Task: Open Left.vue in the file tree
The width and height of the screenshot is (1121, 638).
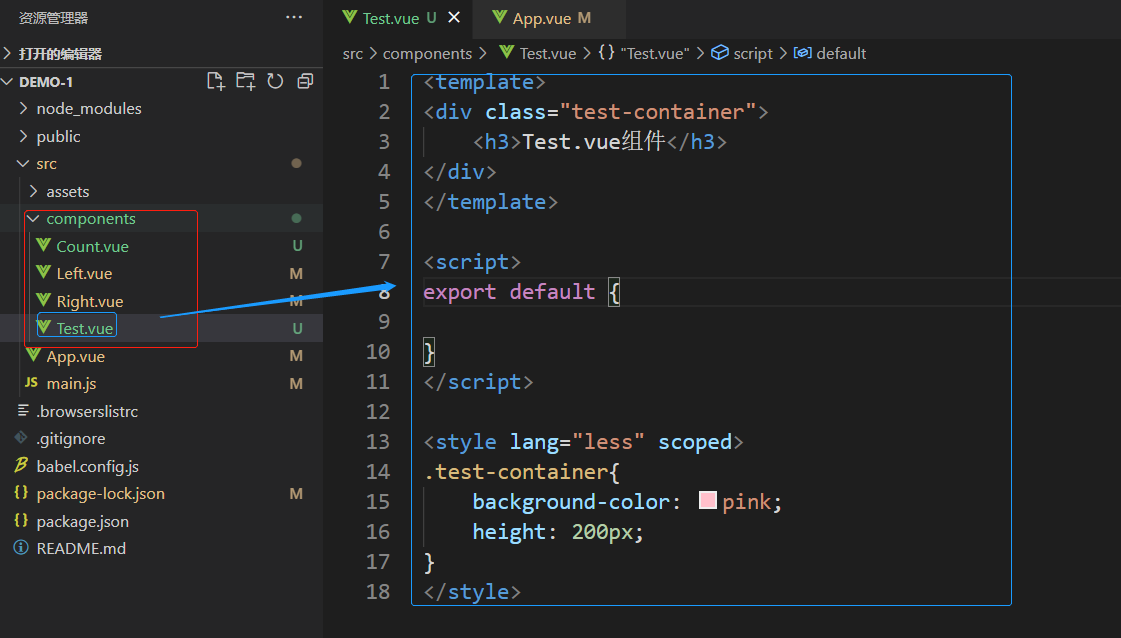Action: (84, 274)
